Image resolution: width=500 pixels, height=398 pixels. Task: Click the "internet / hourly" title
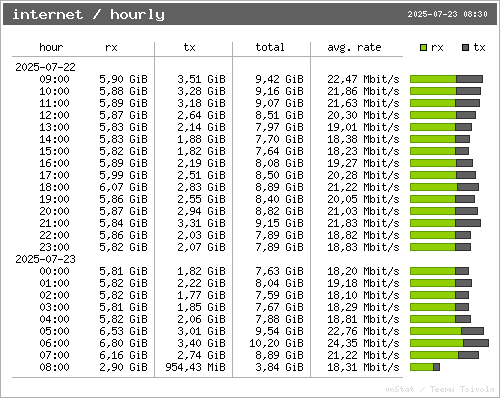89,15
